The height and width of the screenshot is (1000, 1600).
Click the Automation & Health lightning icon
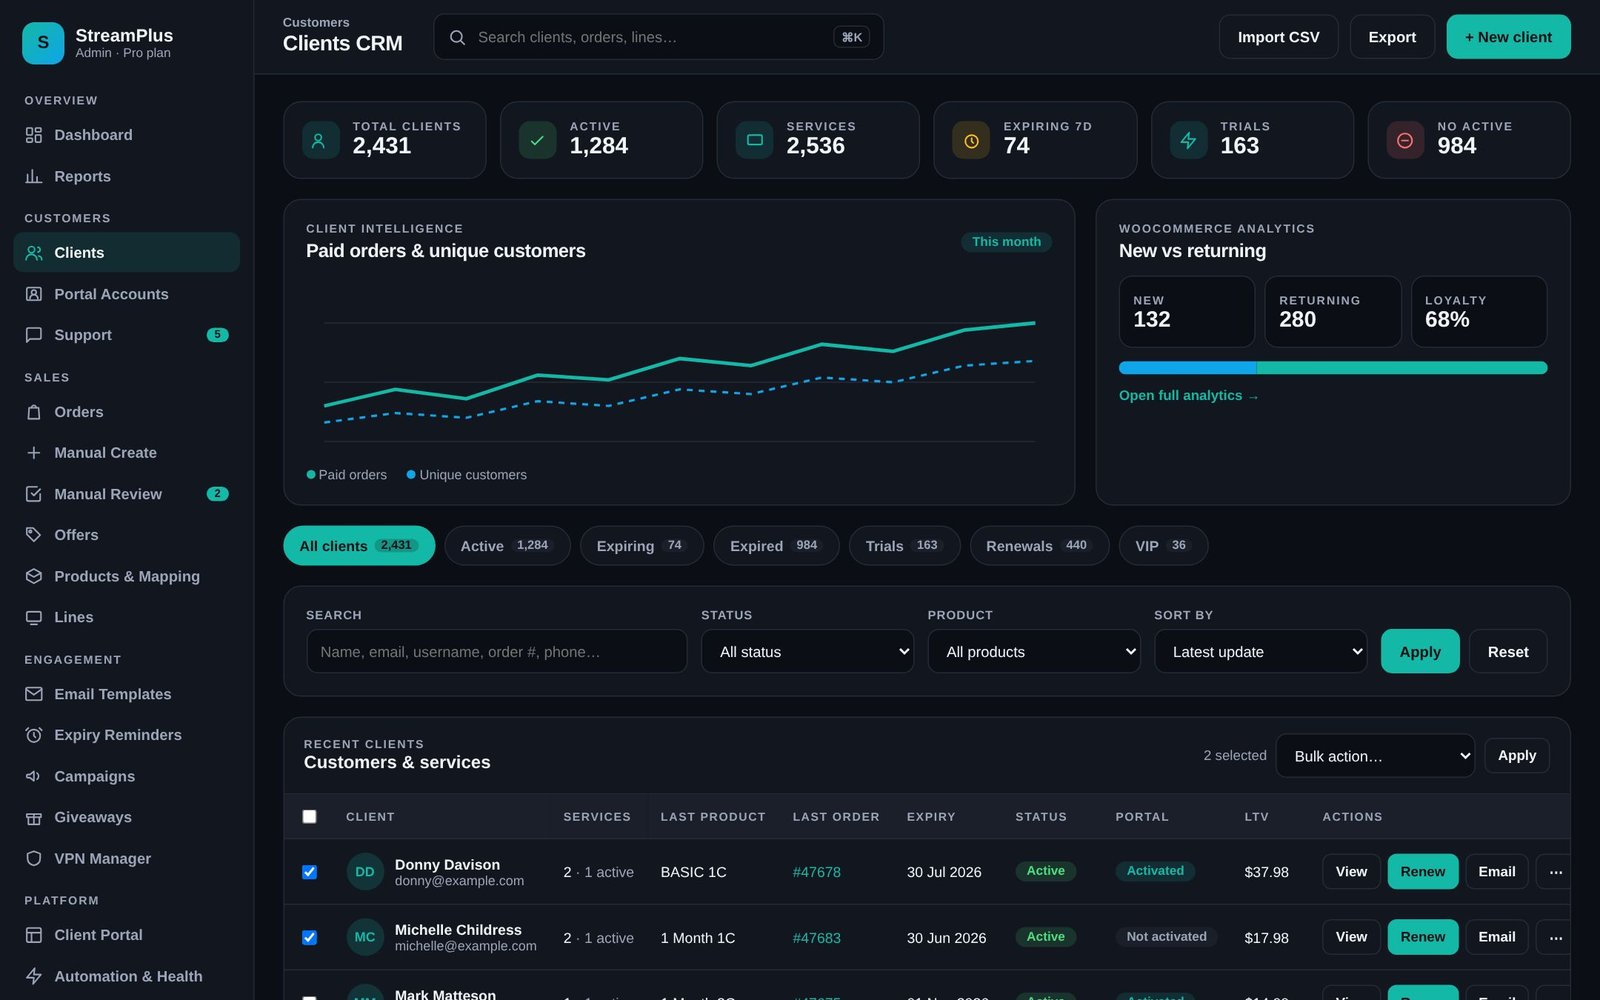point(34,976)
